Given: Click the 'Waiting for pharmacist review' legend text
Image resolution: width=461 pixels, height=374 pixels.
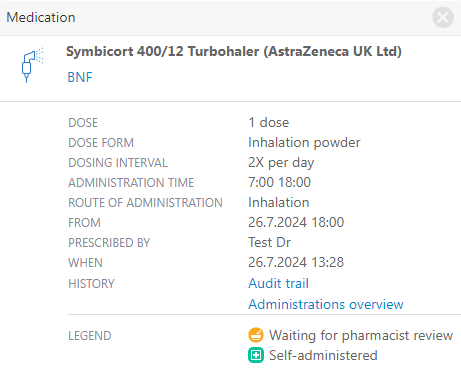Looking at the screenshot, I should pos(361,335).
